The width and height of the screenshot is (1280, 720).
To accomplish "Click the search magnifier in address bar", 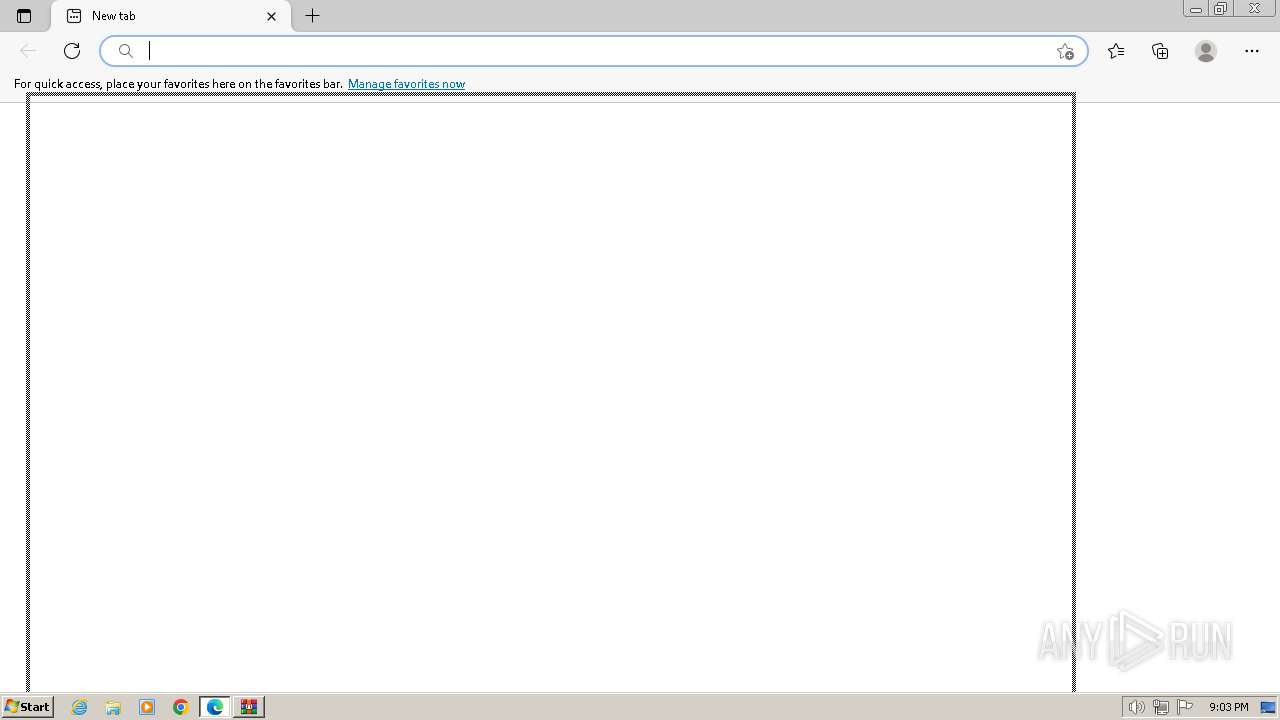I will [126, 51].
